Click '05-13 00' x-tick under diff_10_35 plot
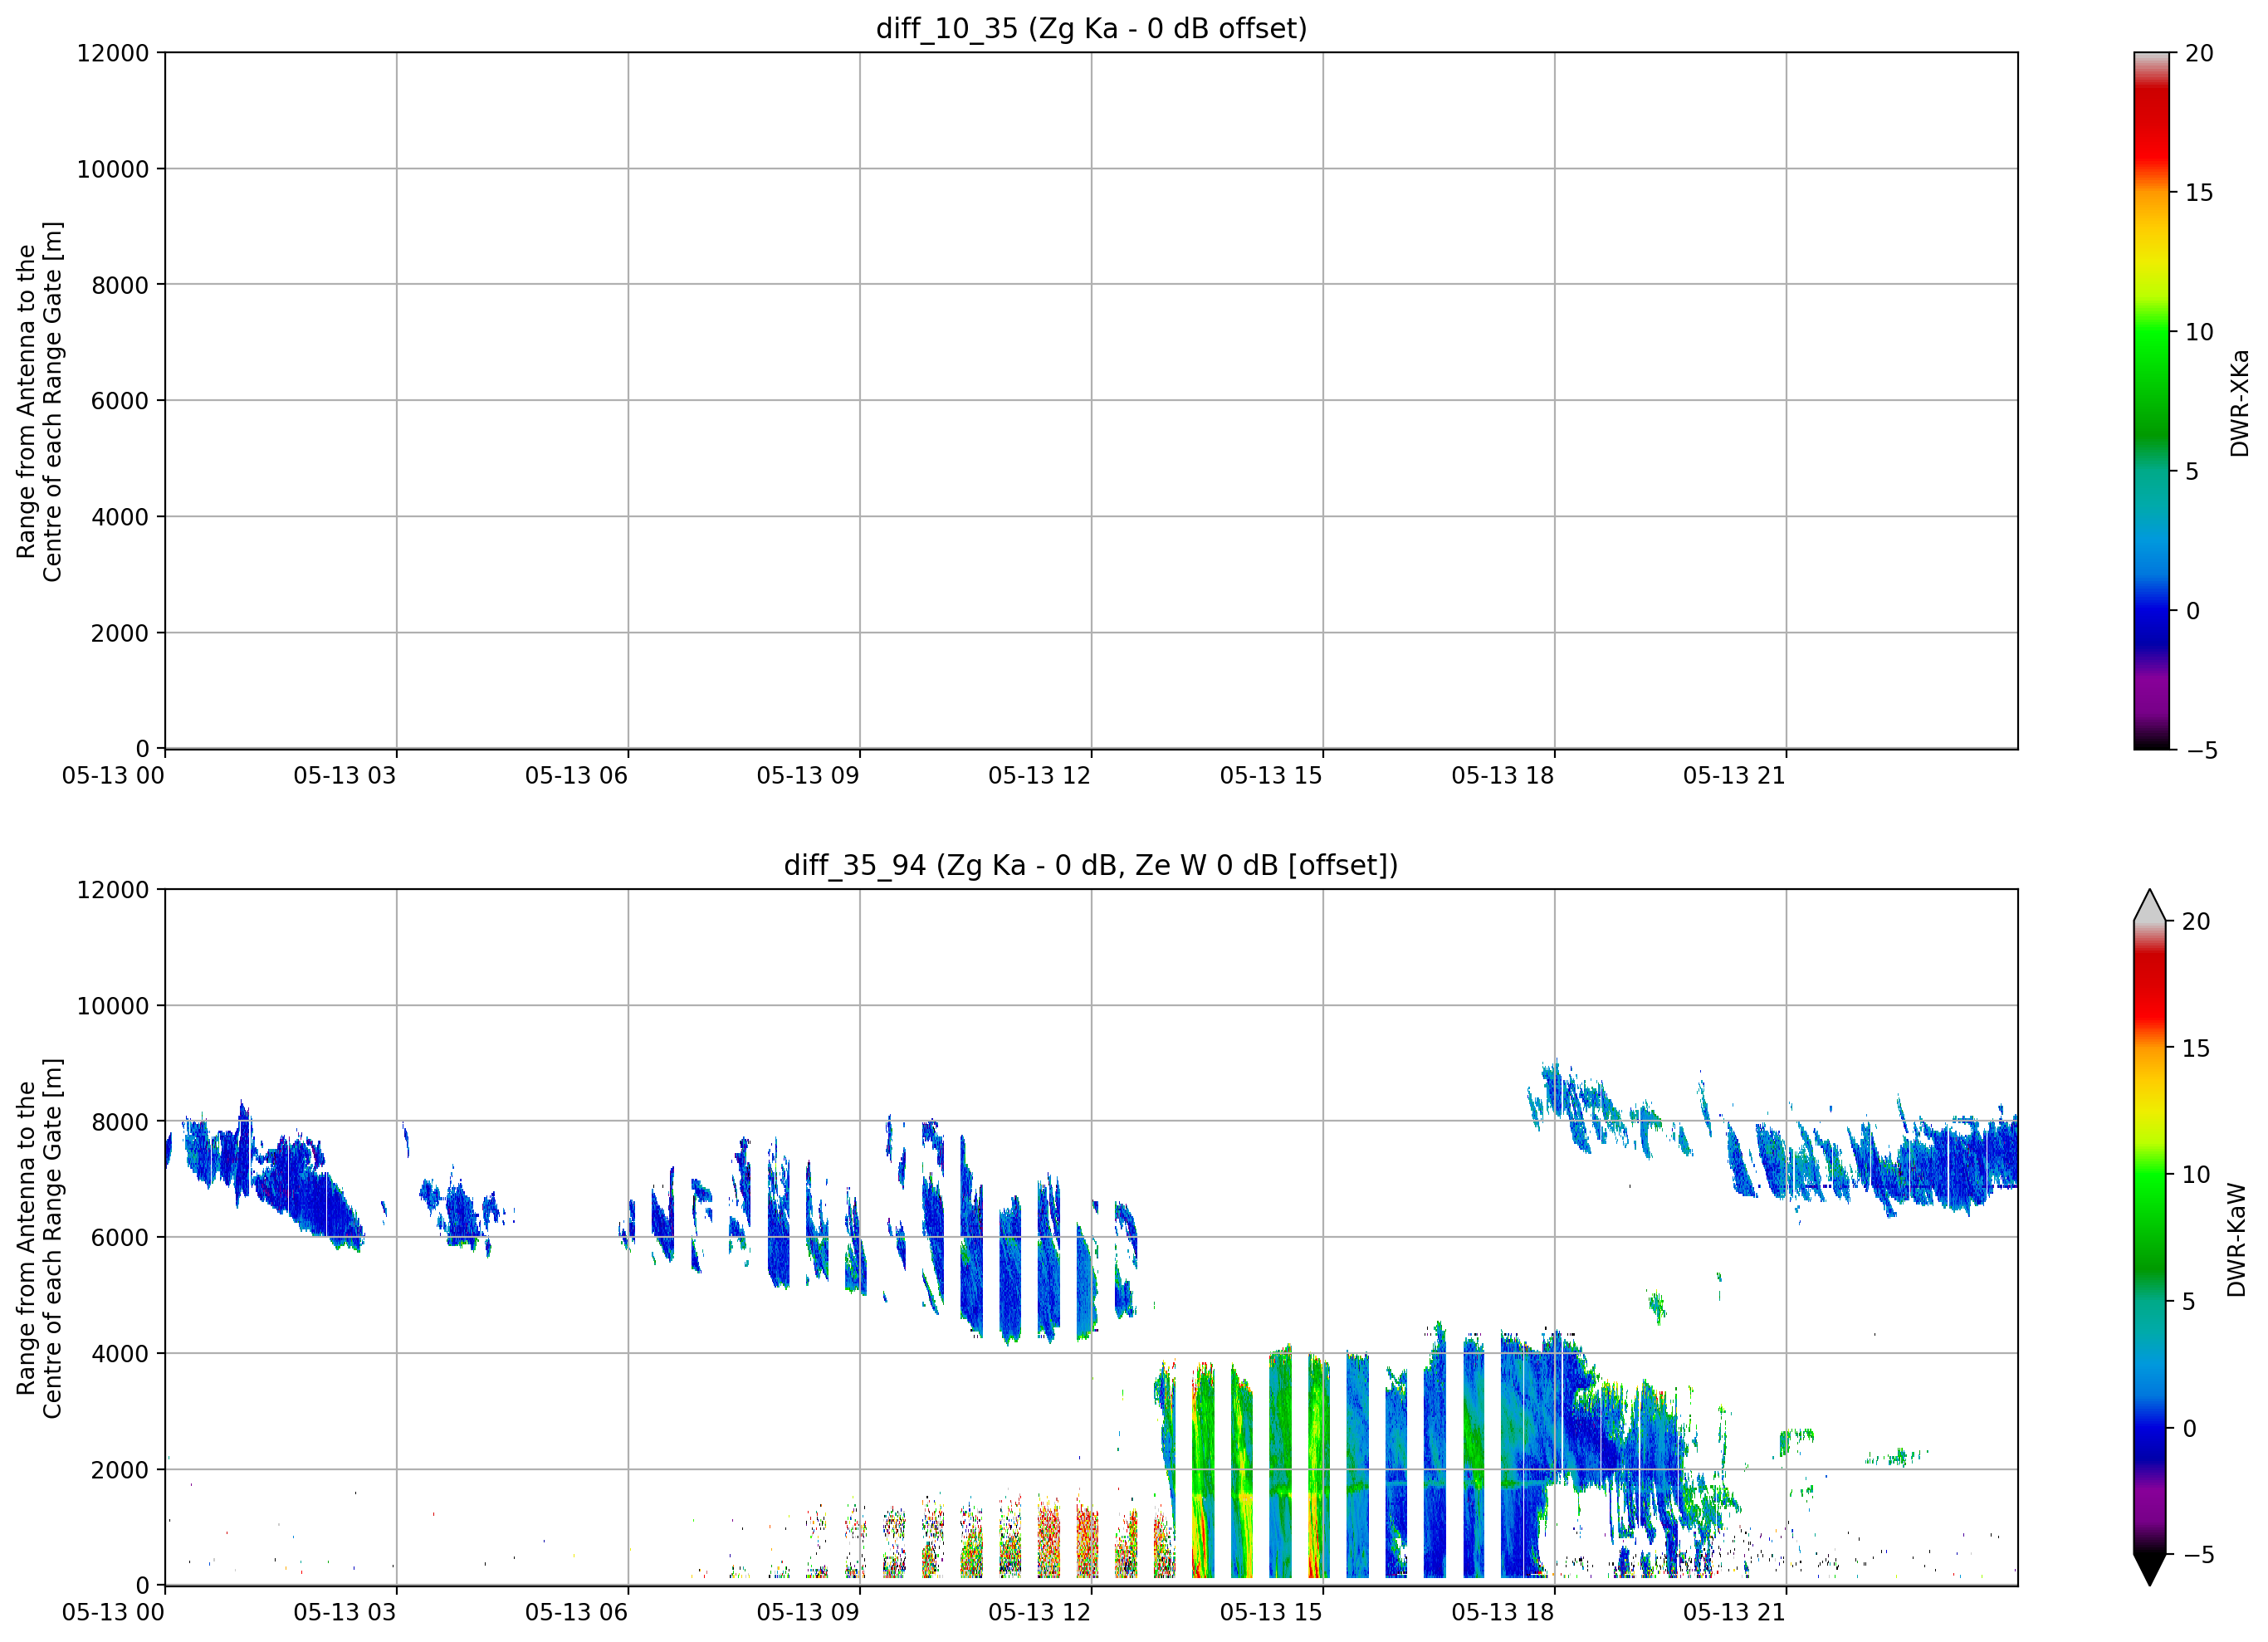This screenshot has width=2268, height=1642. [x=113, y=776]
